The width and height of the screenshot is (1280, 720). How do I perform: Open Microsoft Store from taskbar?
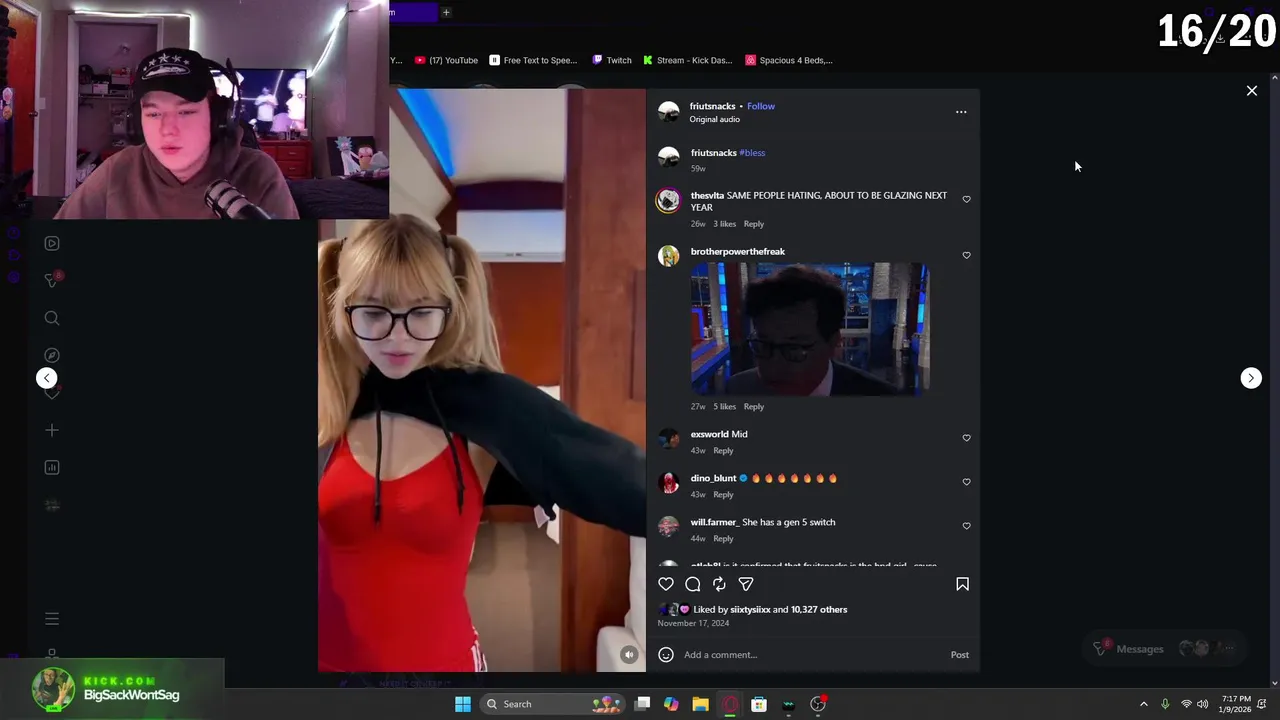759,704
